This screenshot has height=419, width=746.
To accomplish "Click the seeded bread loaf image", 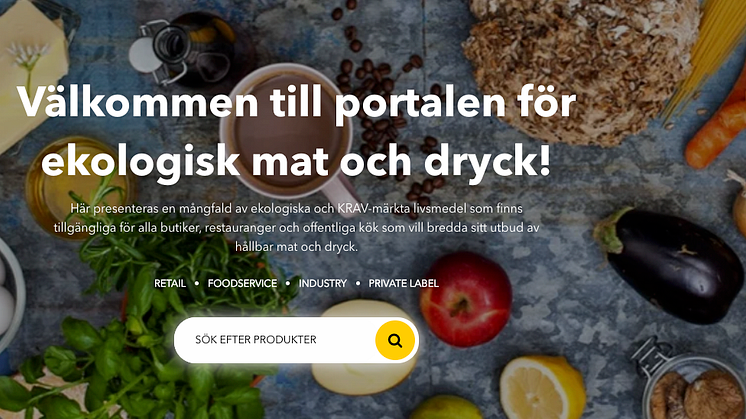I will [x=580, y=67].
